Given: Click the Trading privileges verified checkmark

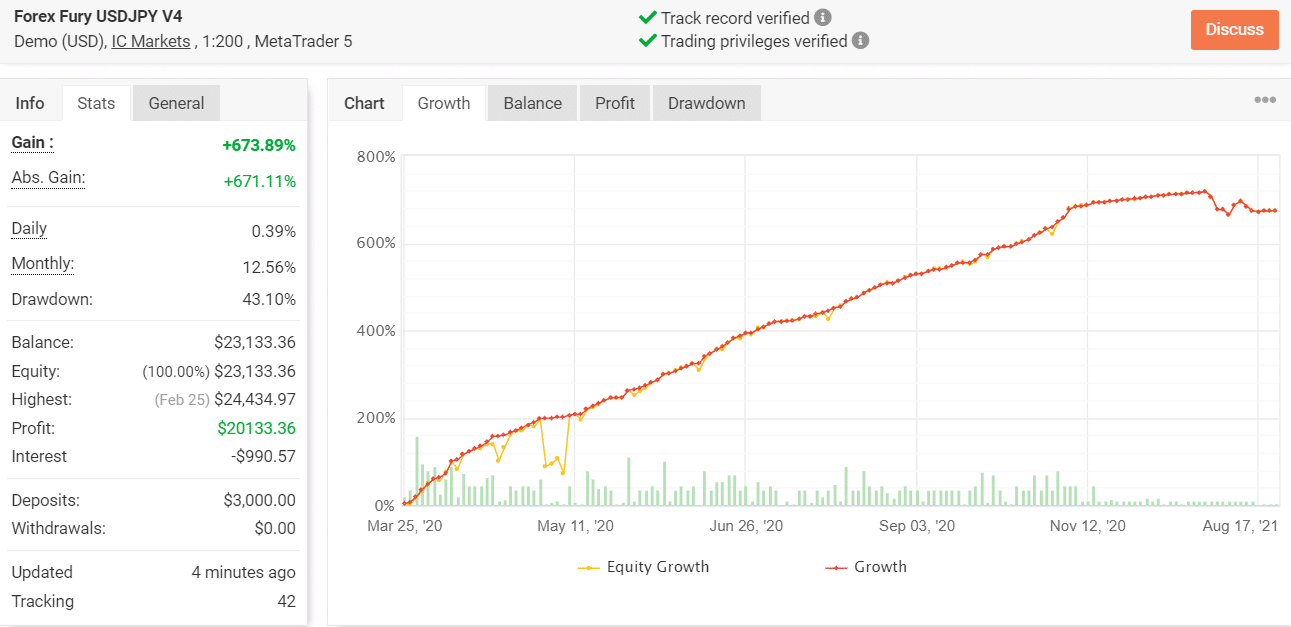Looking at the screenshot, I should click(x=647, y=41).
